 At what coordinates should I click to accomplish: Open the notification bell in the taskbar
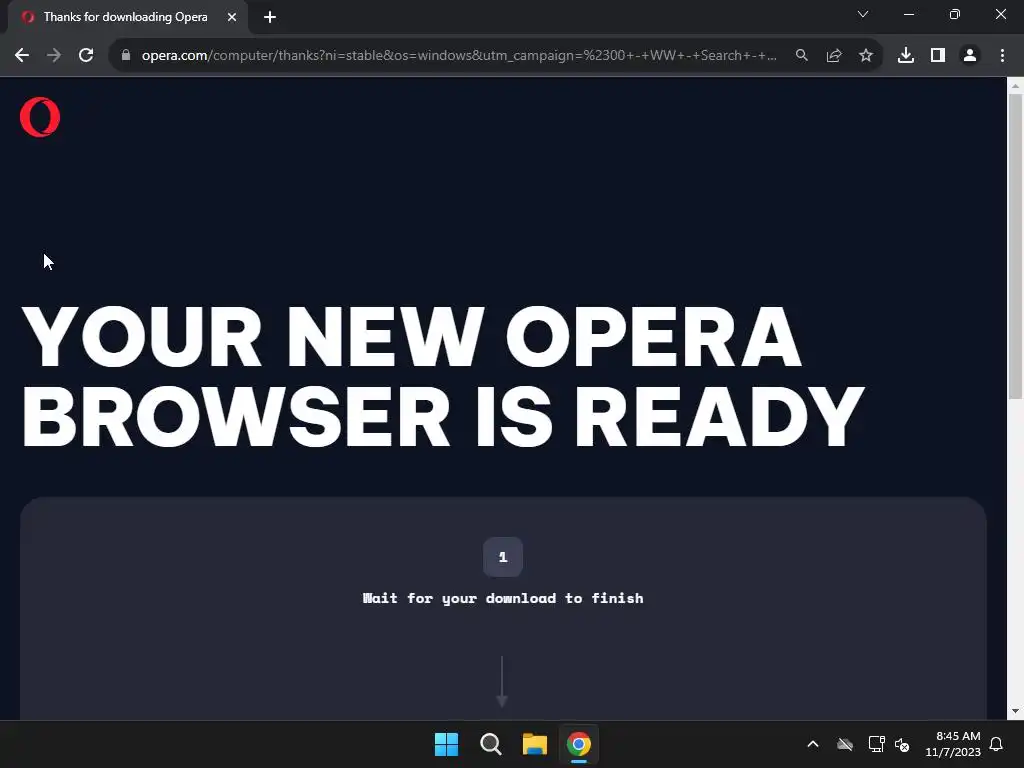(997, 744)
